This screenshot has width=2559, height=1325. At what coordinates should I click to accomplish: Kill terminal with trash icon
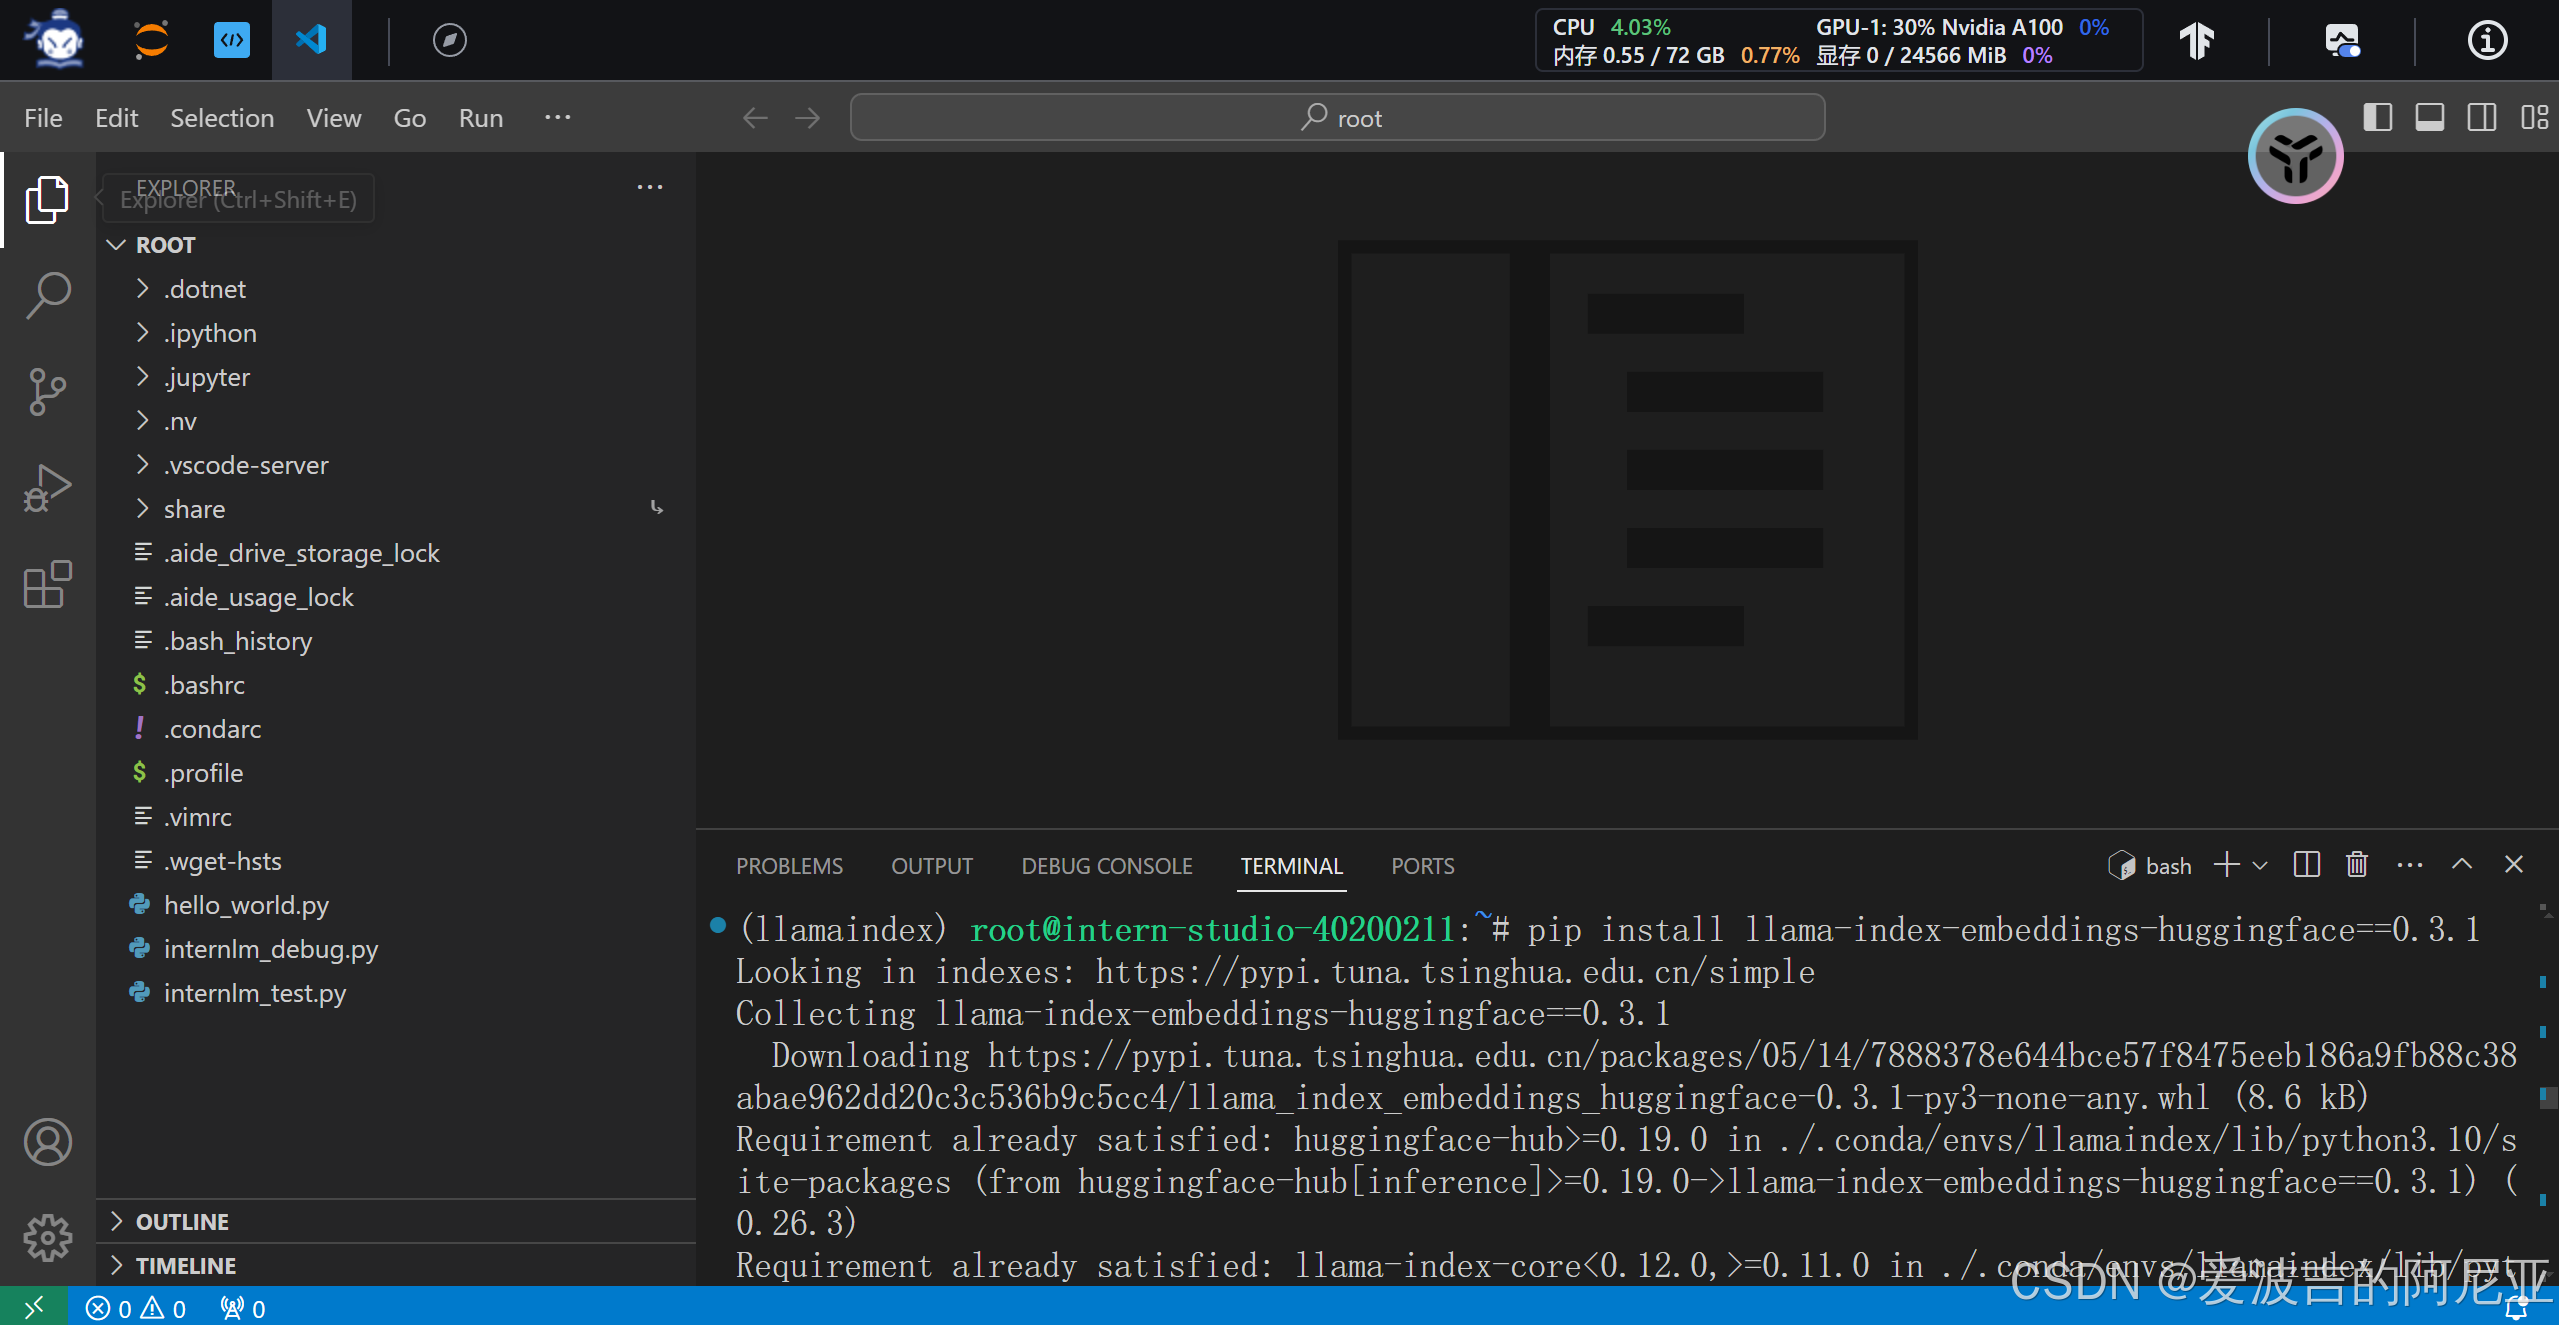2357,865
